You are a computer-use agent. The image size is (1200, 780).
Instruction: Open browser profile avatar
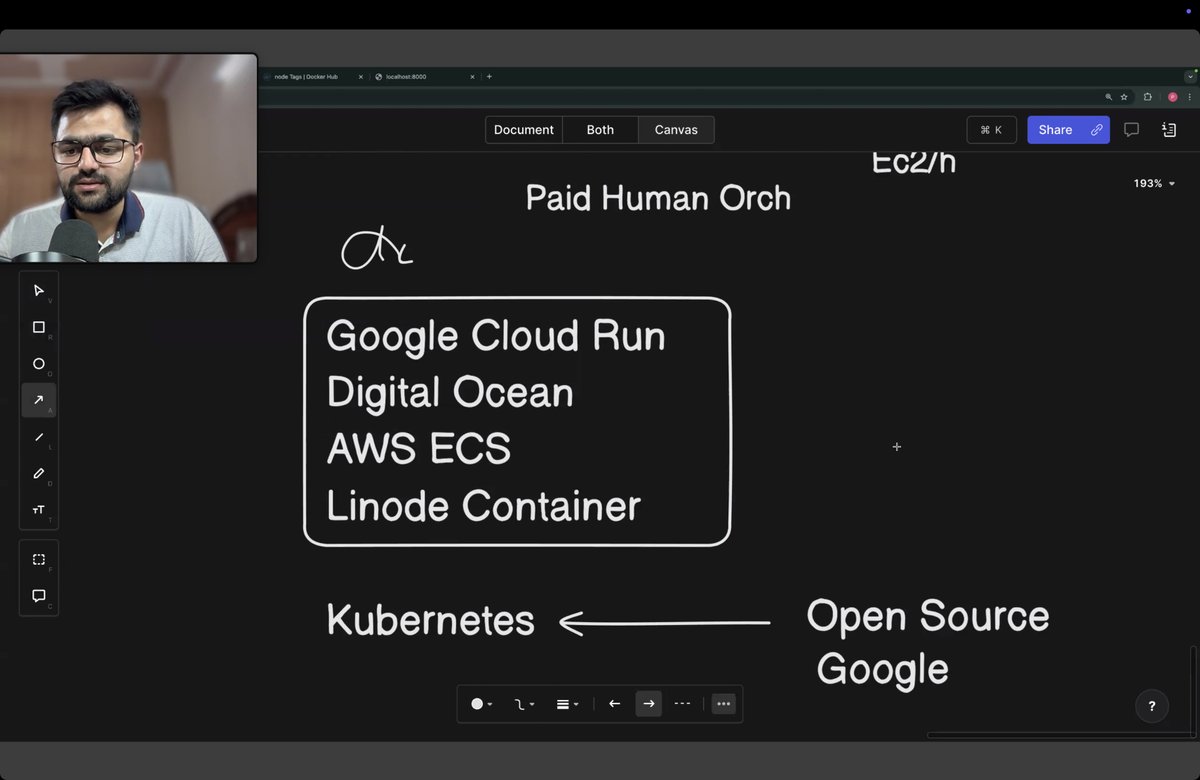(1173, 97)
